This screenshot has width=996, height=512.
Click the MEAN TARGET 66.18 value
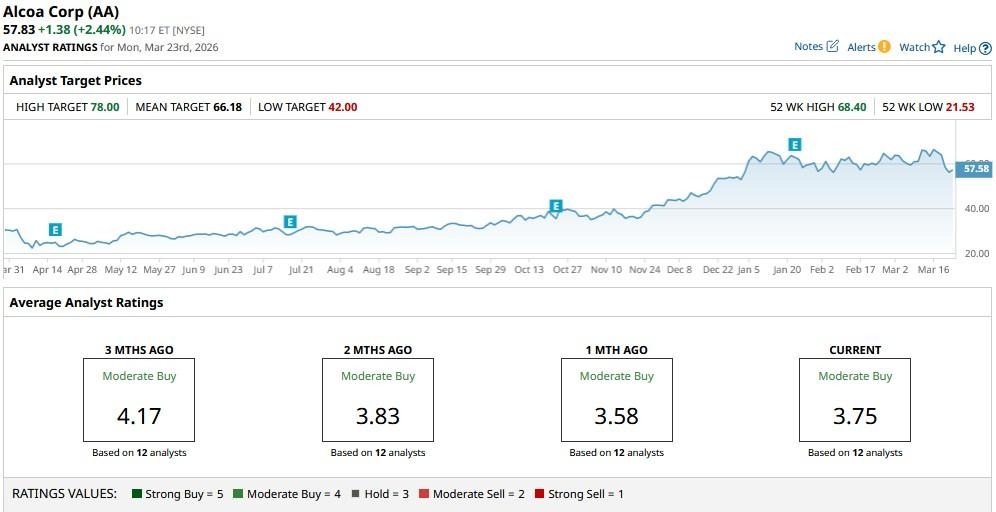coord(227,107)
